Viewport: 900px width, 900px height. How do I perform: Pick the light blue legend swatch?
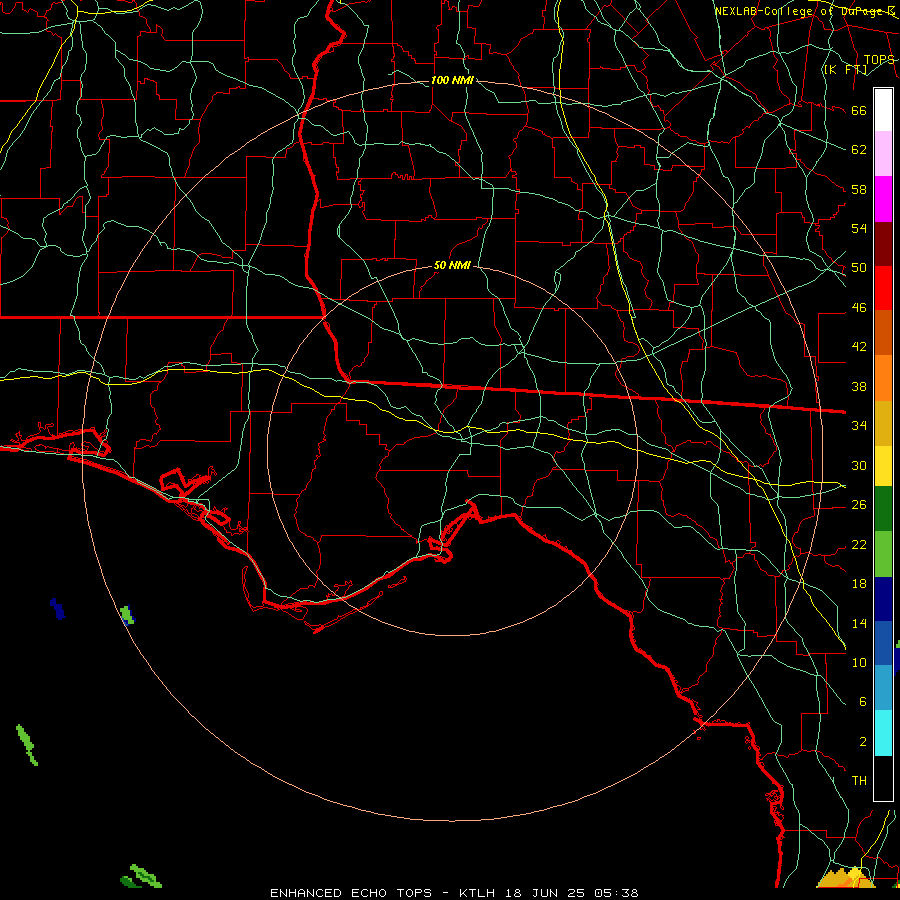(883, 688)
